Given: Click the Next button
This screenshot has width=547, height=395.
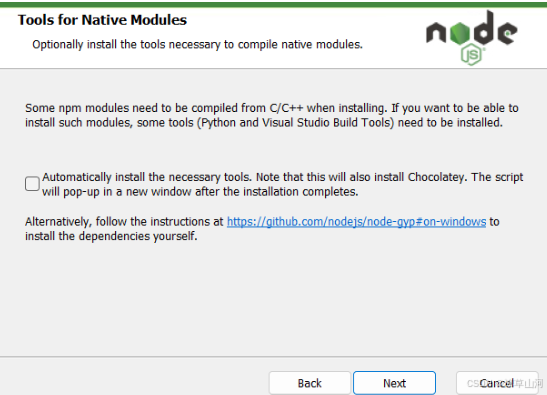Looking at the screenshot, I should pyautogui.click(x=394, y=383).
